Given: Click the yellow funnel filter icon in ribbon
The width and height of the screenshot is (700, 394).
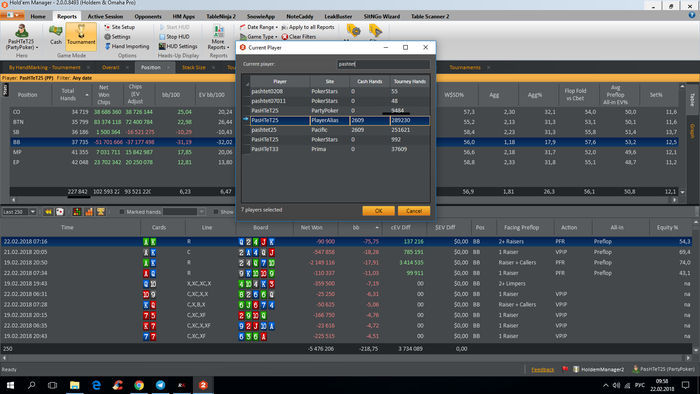Looking at the screenshot, I should tap(375, 31).
